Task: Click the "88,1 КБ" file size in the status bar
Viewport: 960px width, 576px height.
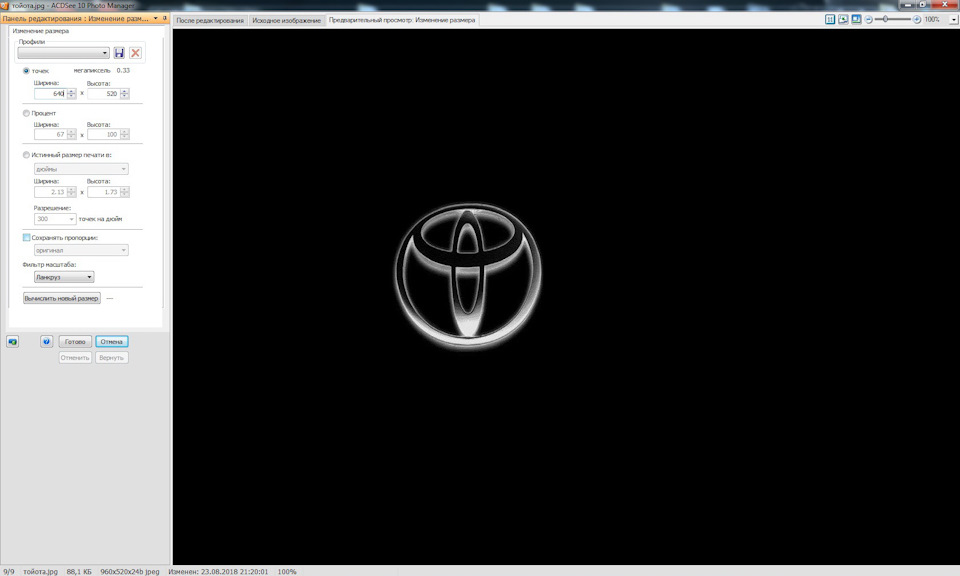Action: [79, 572]
